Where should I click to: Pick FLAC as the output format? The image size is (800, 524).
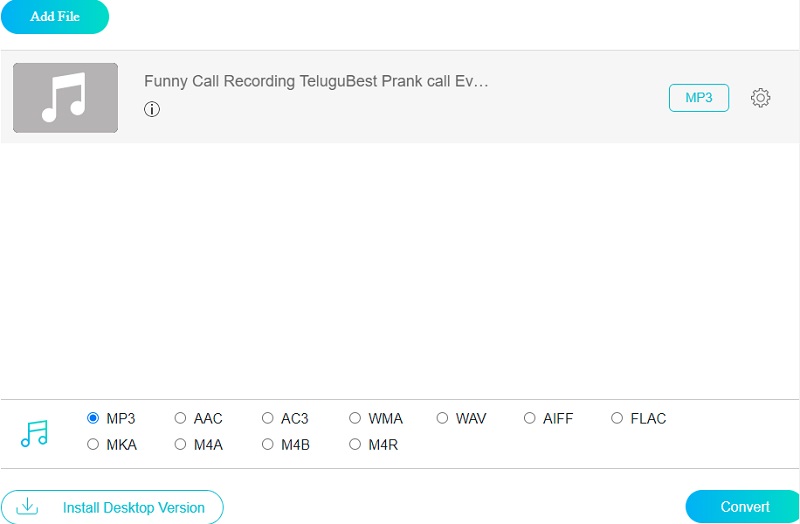click(x=617, y=419)
